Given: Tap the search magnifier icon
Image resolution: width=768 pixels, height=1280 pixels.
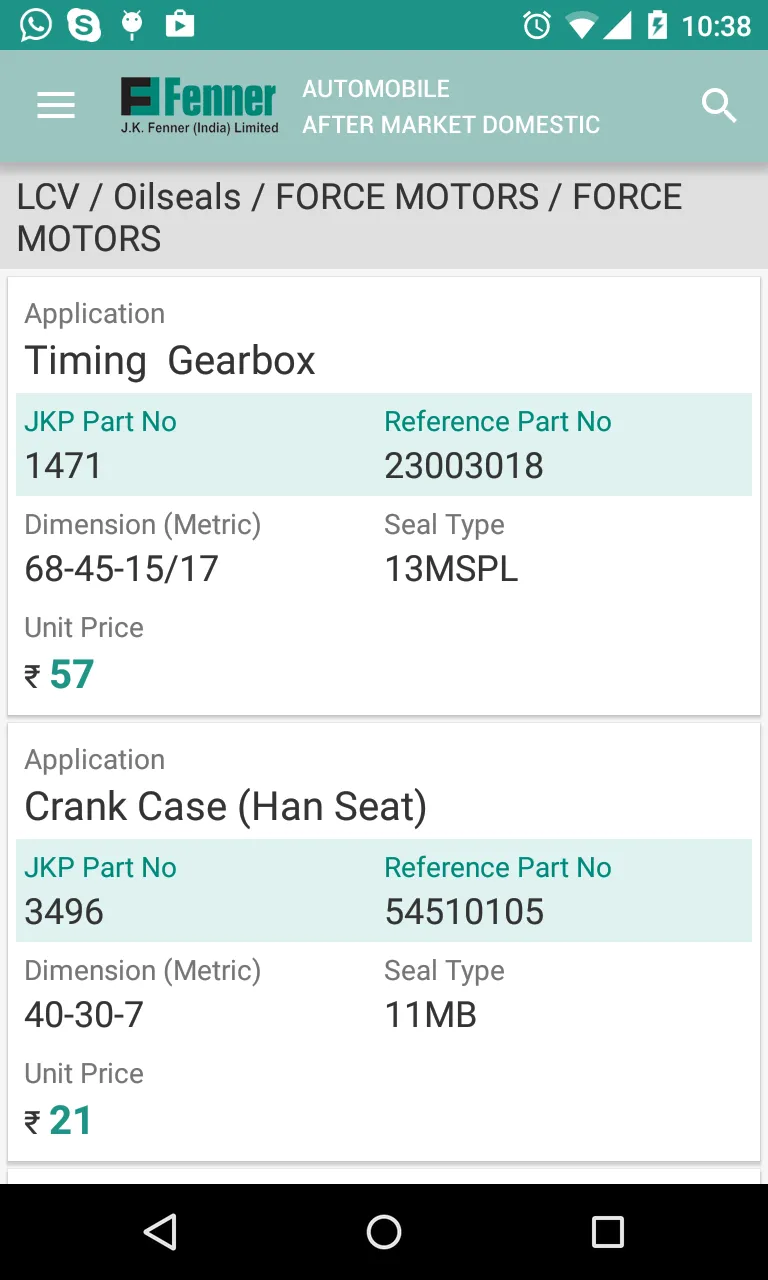Looking at the screenshot, I should [x=718, y=106].
